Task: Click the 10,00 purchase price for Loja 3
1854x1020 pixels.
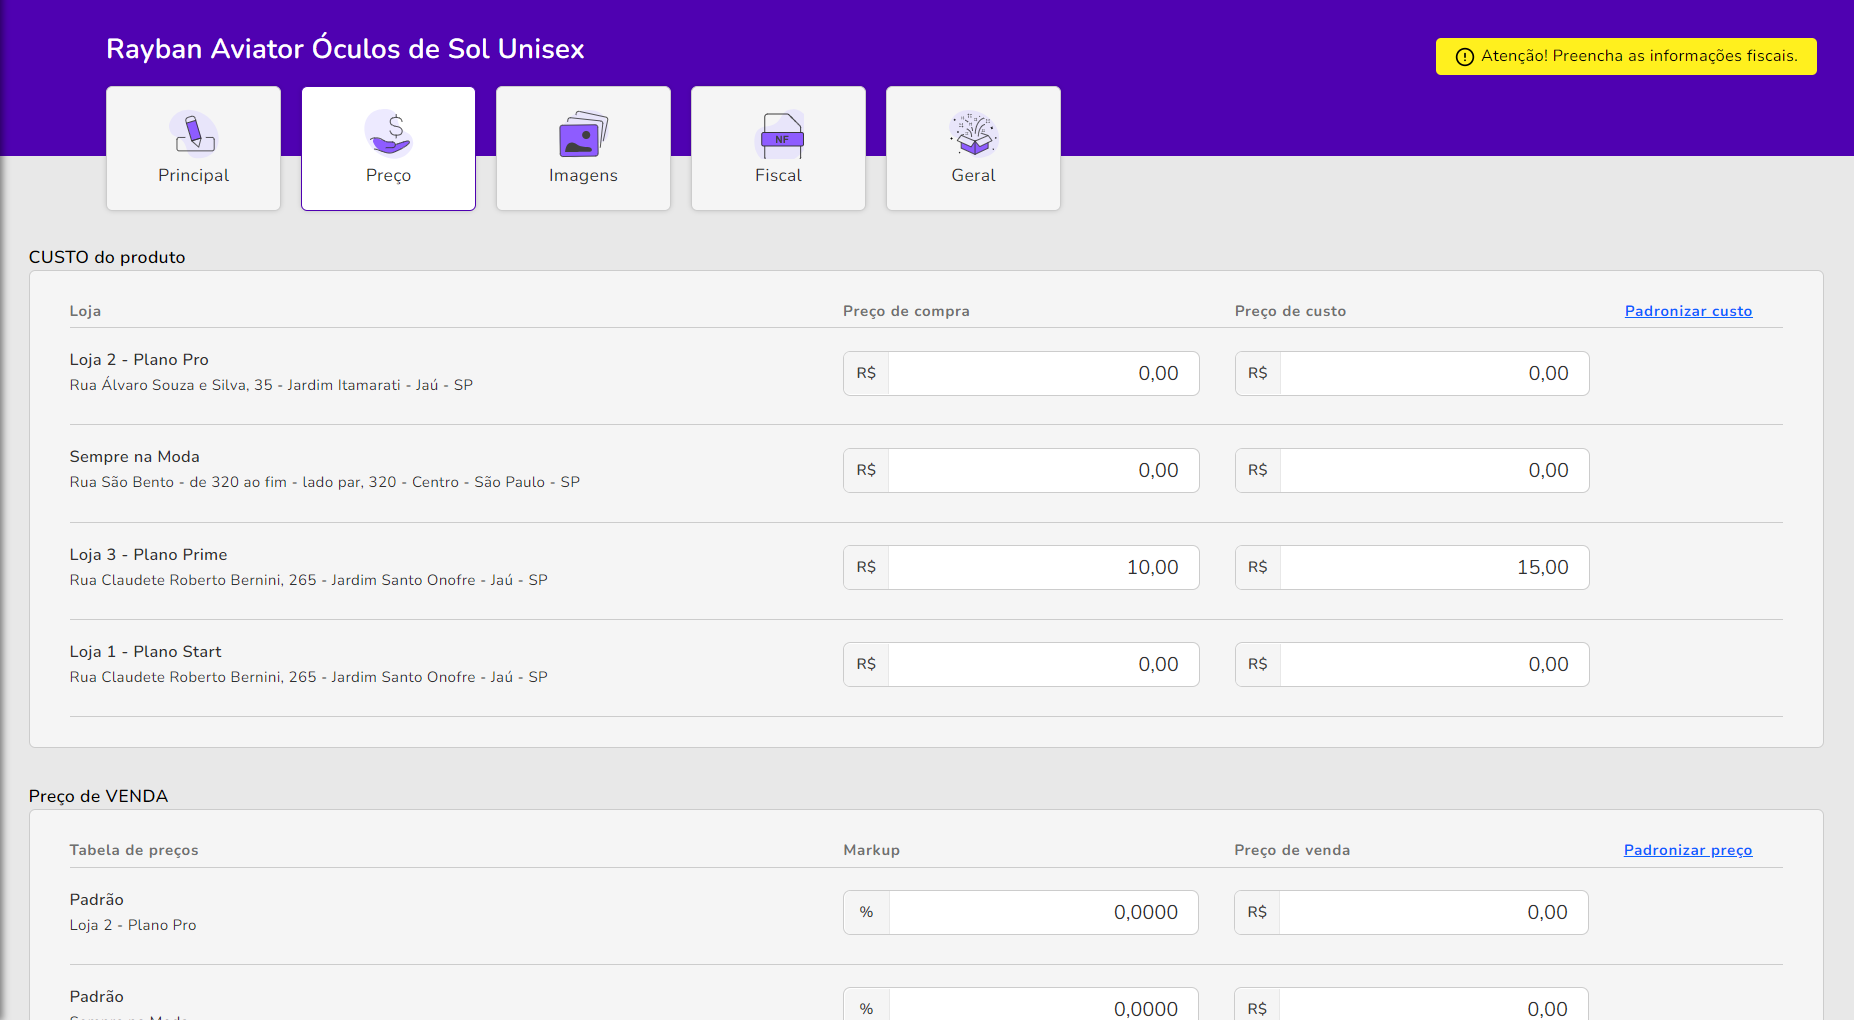Action: tap(1021, 567)
